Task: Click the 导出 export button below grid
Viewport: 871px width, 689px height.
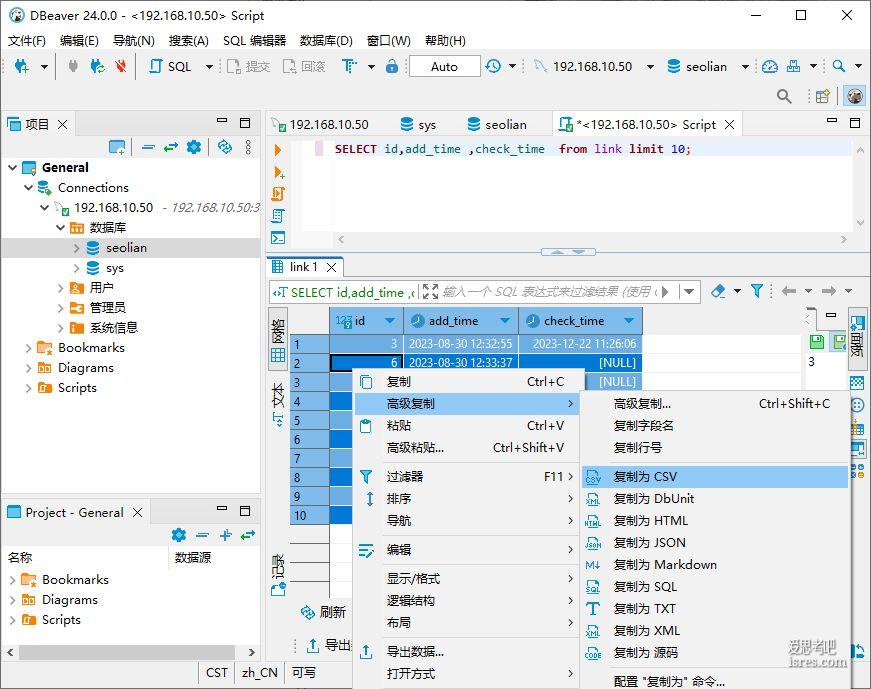Action: click(329, 645)
